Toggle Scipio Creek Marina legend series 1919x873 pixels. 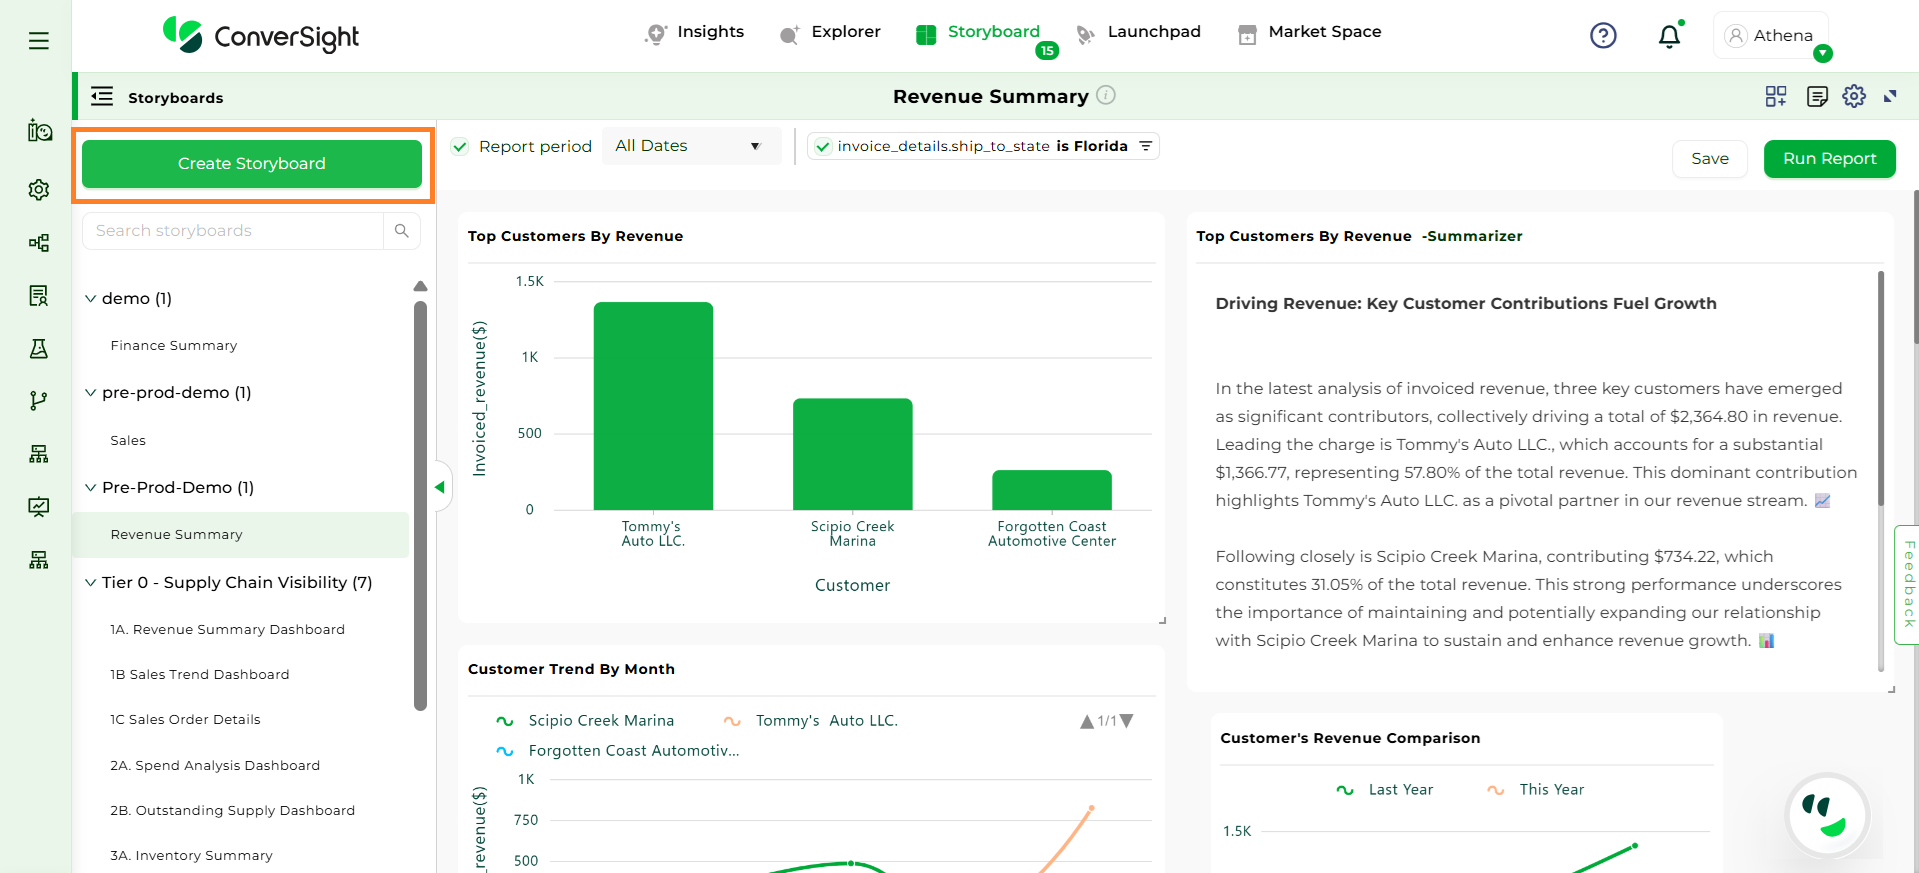600,721
